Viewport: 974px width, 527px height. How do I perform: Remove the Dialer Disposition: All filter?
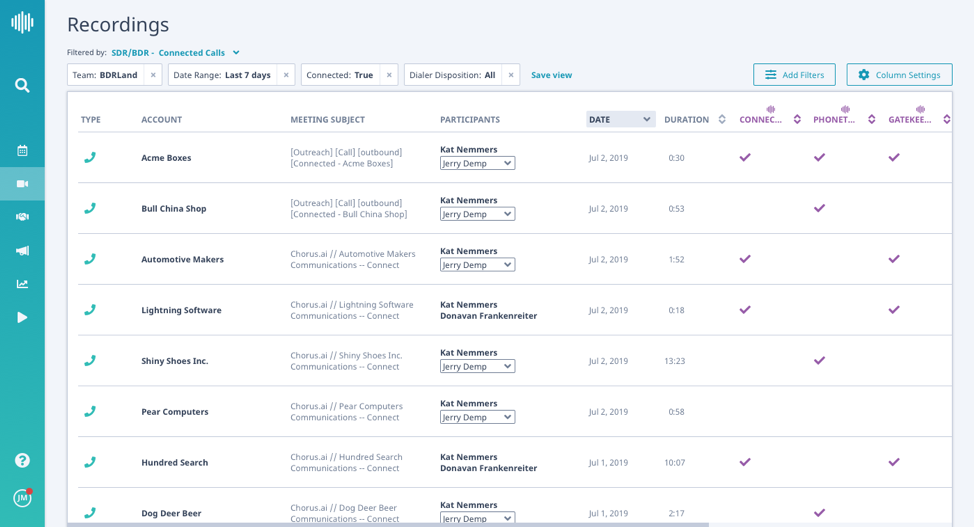511,75
